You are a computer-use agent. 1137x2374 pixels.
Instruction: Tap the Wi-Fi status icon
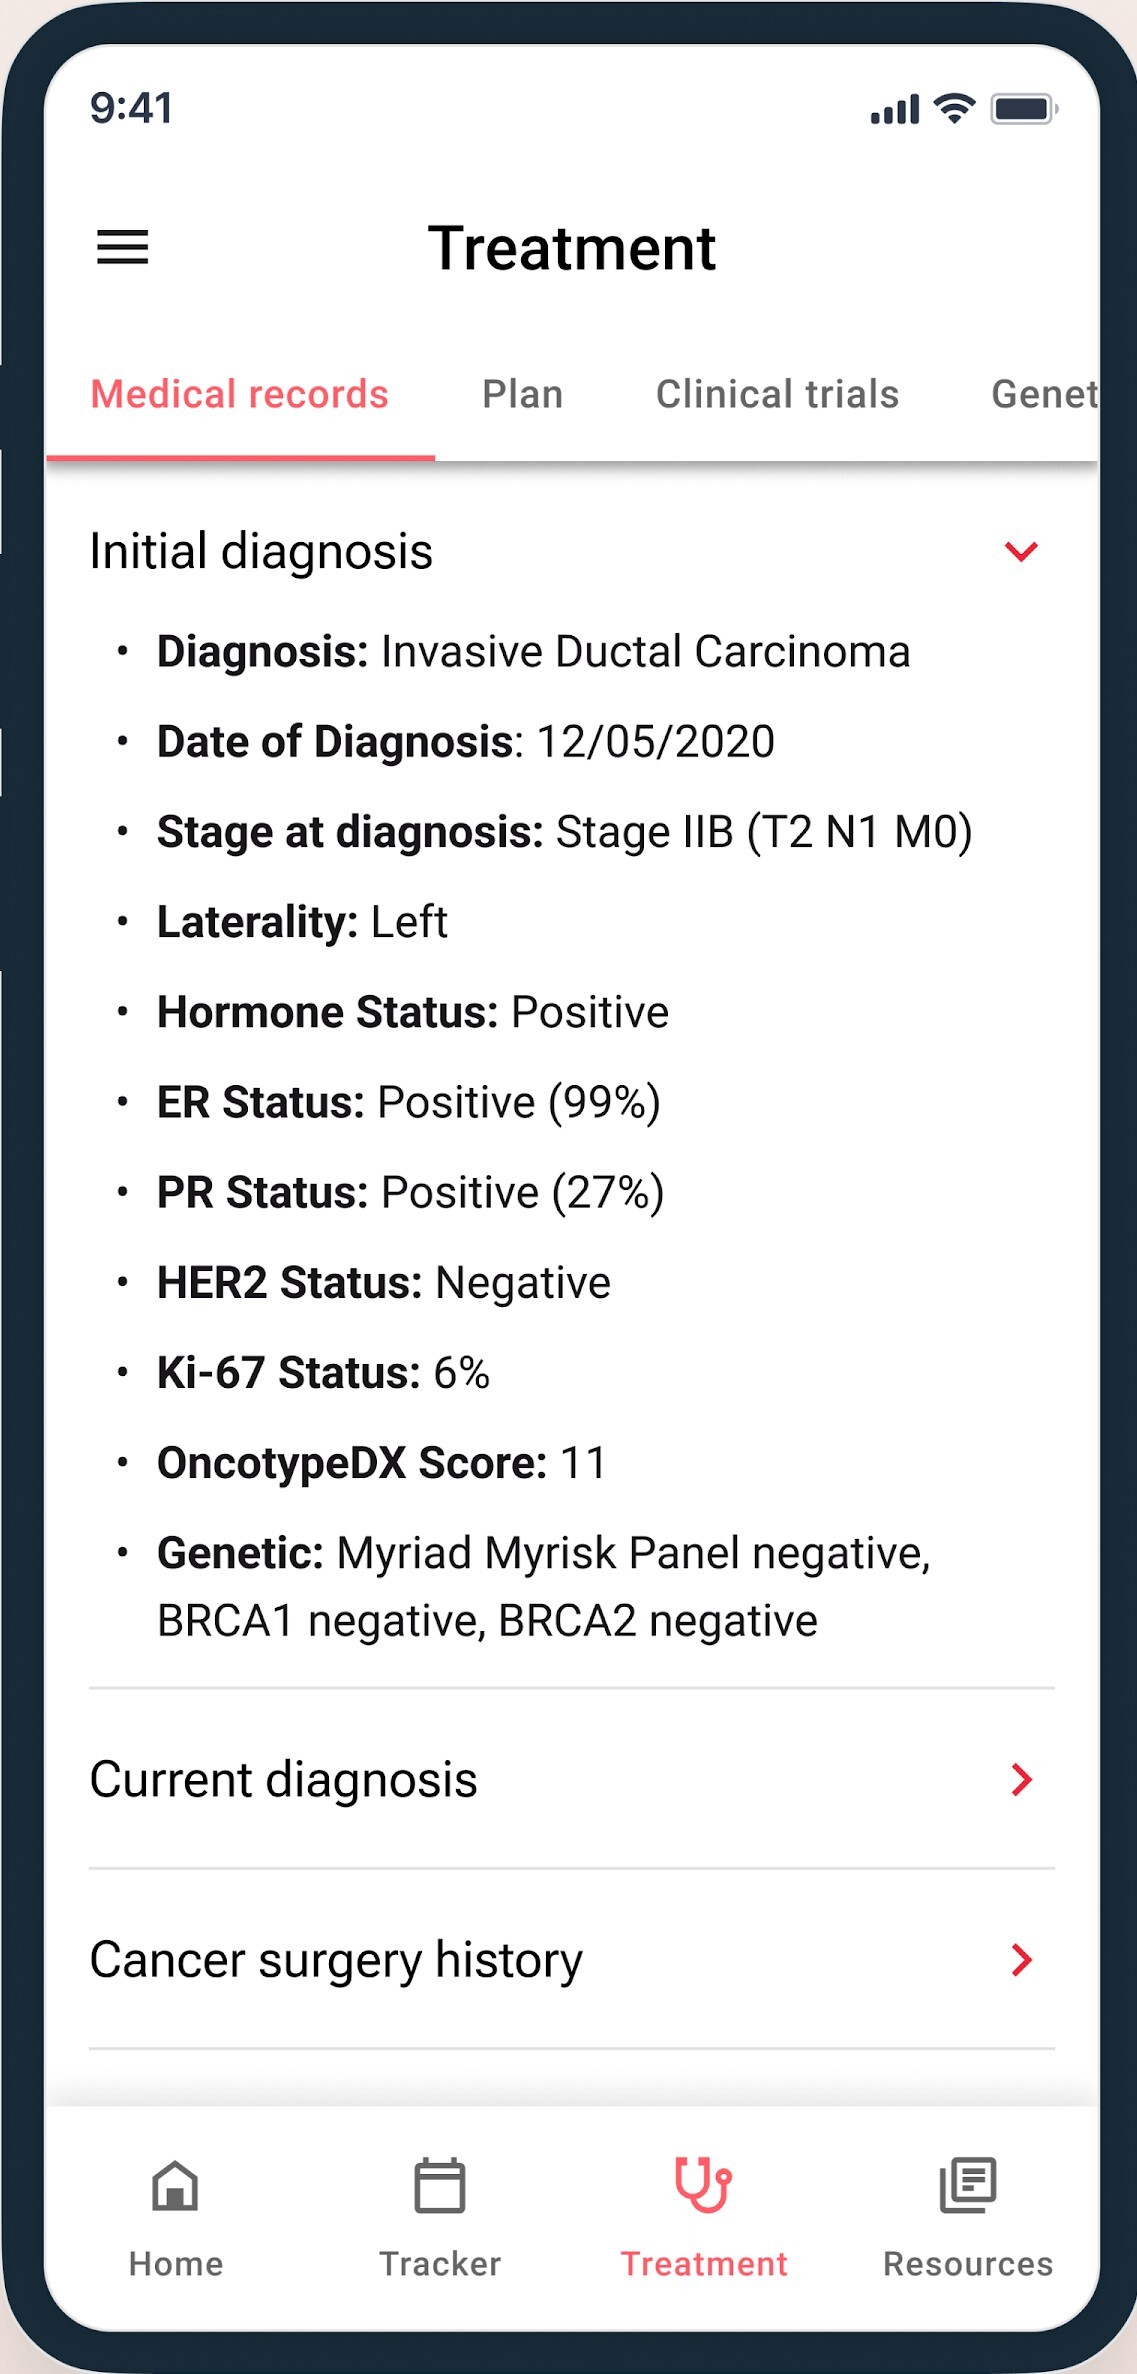954,108
